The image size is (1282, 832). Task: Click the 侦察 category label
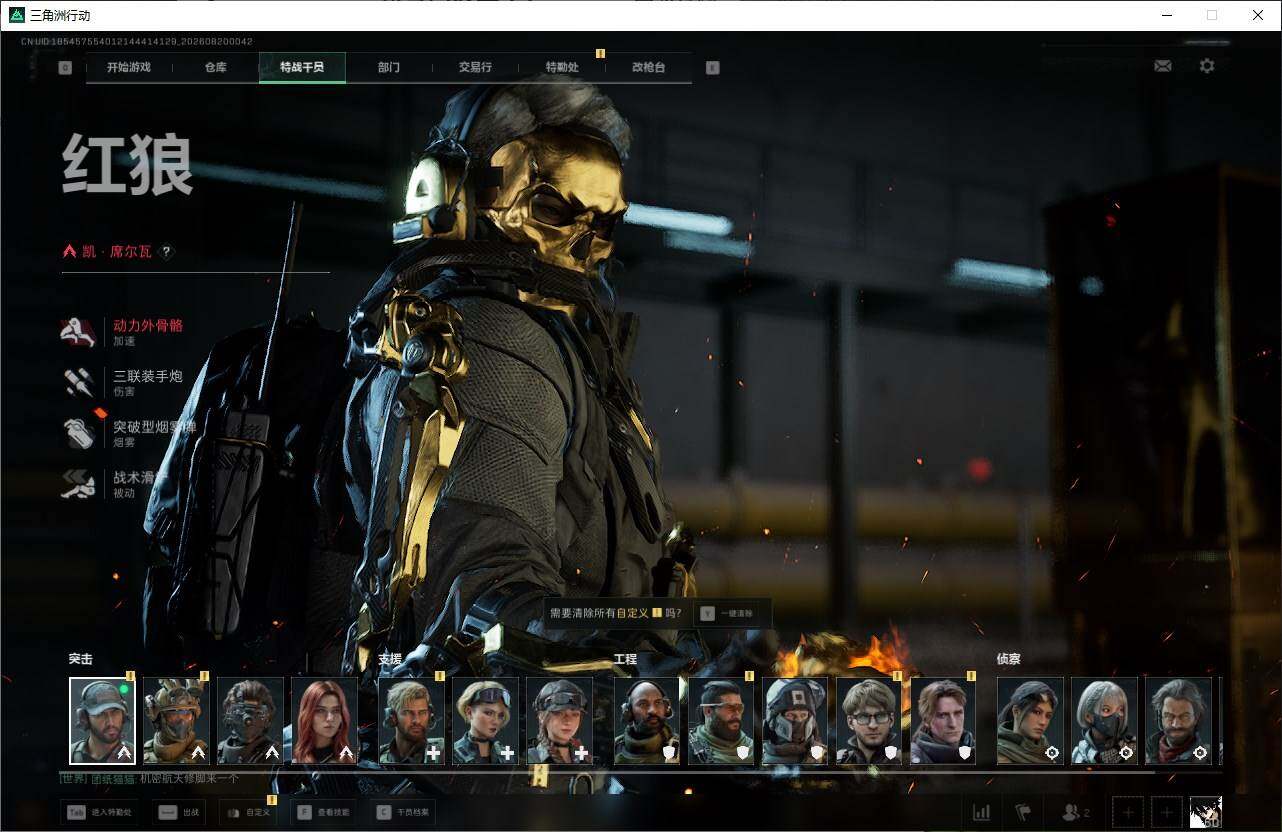click(1008, 659)
